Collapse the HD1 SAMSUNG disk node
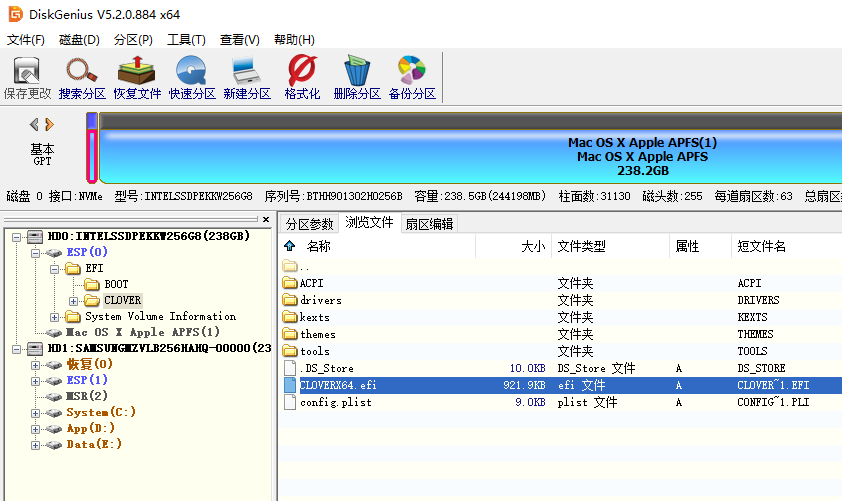842x501 pixels. click(x=17, y=350)
